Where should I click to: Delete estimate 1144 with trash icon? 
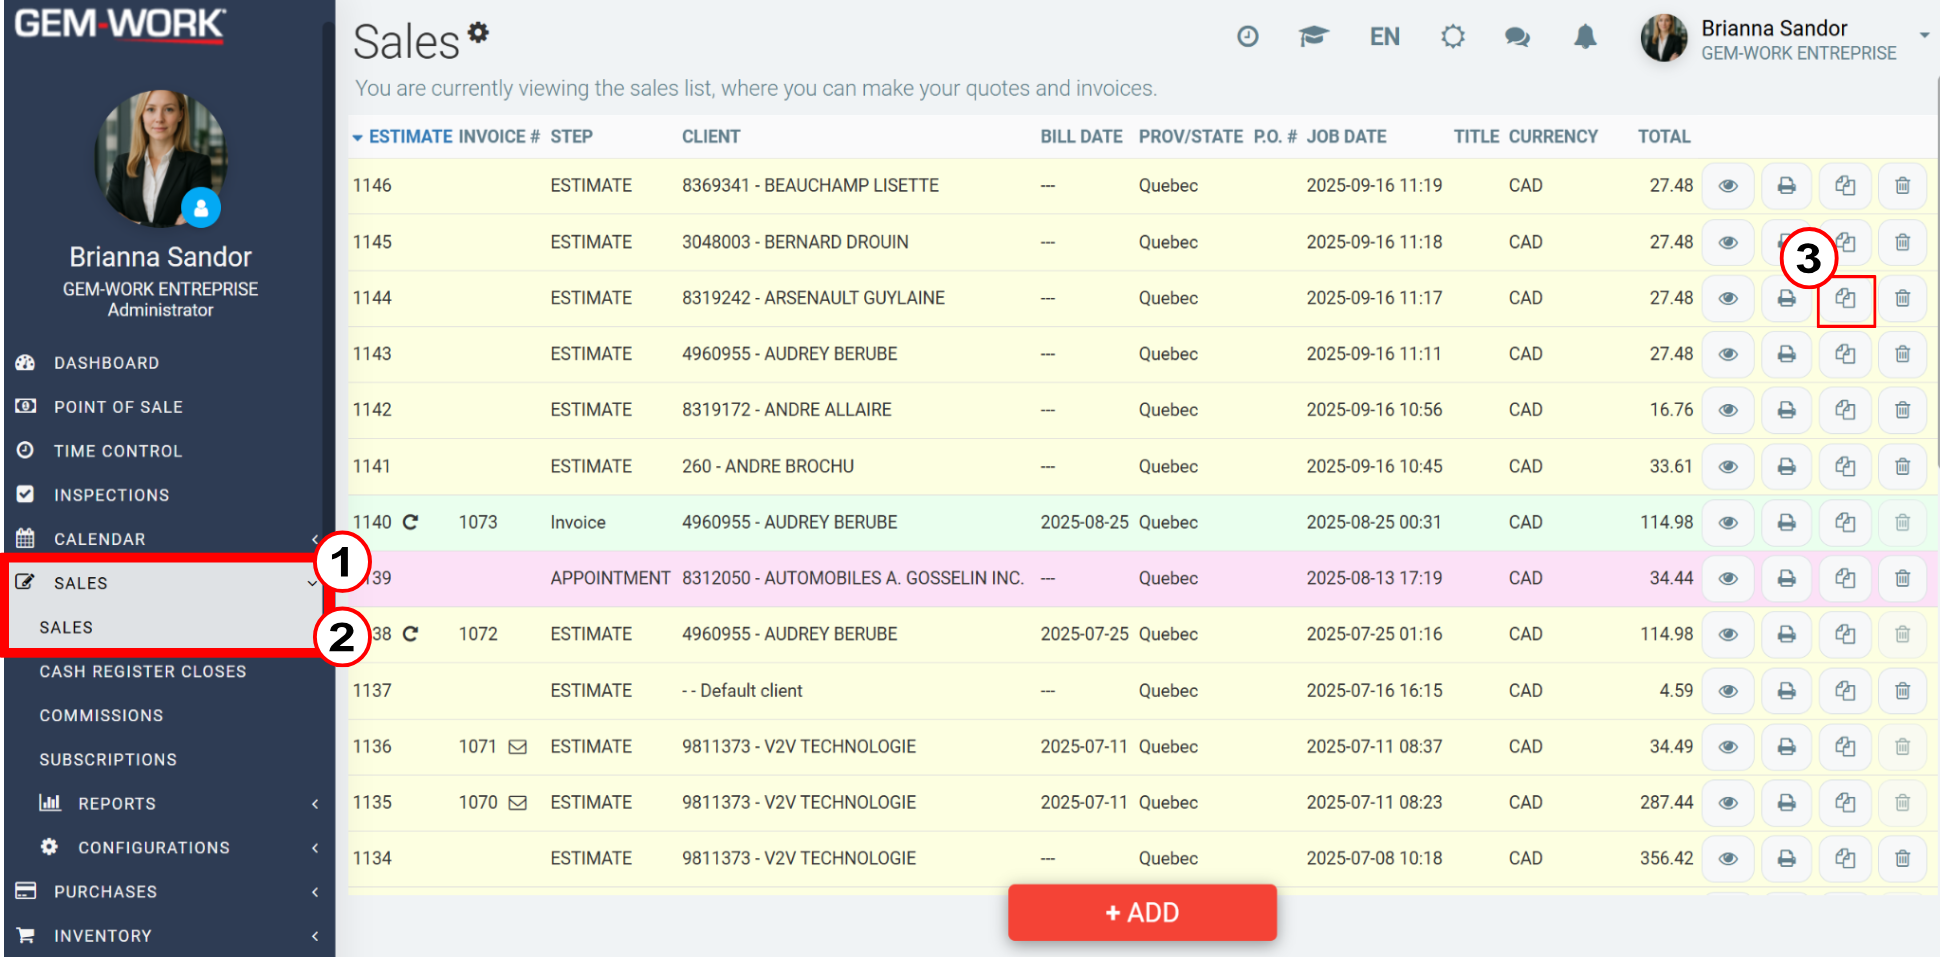click(x=1902, y=298)
